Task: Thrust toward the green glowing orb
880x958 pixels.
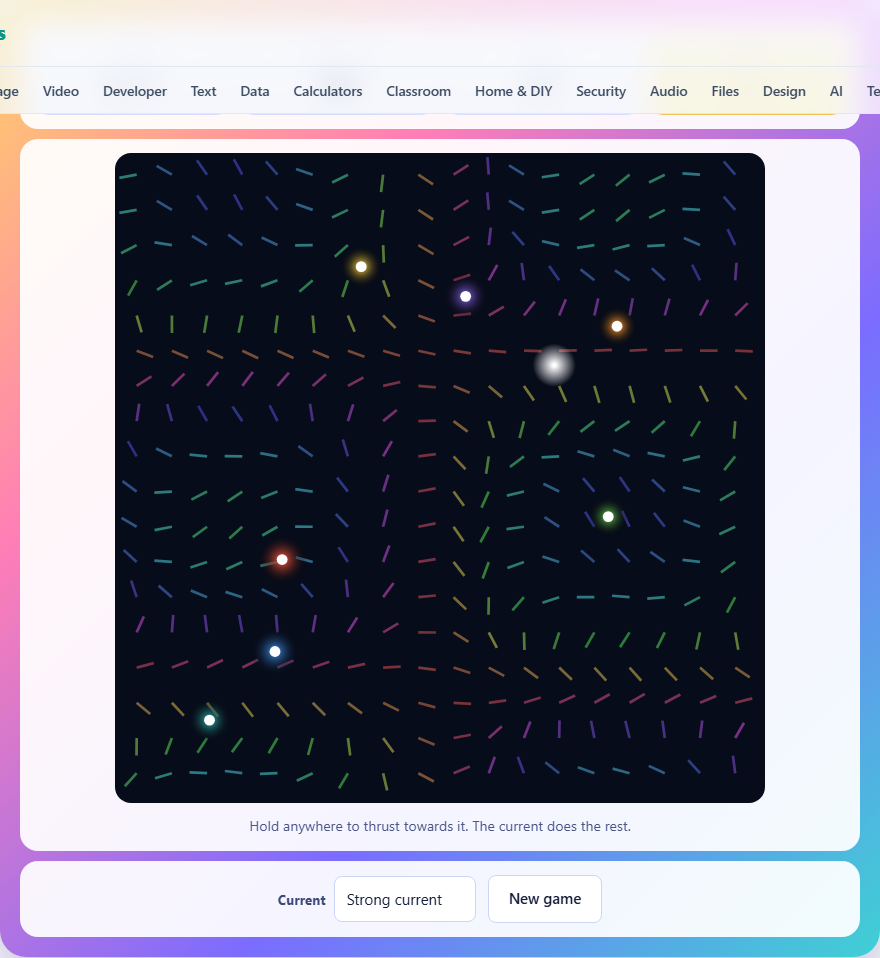Action: point(608,517)
